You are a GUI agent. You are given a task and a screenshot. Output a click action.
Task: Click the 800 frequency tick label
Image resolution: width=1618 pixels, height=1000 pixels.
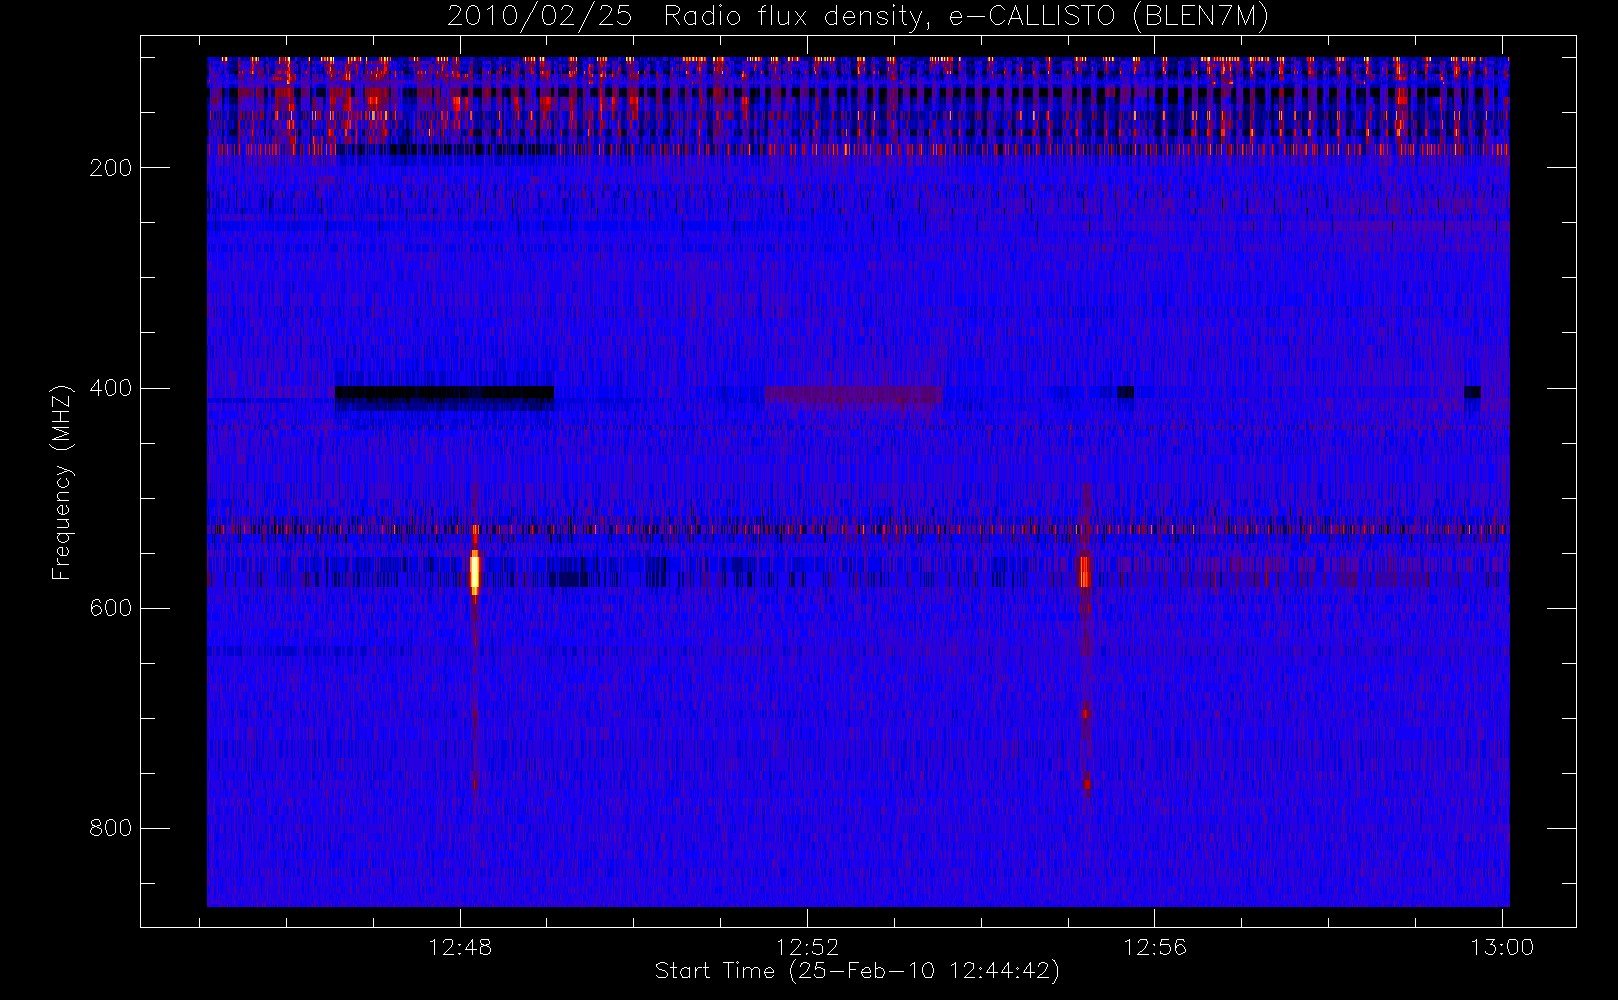(110, 828)
